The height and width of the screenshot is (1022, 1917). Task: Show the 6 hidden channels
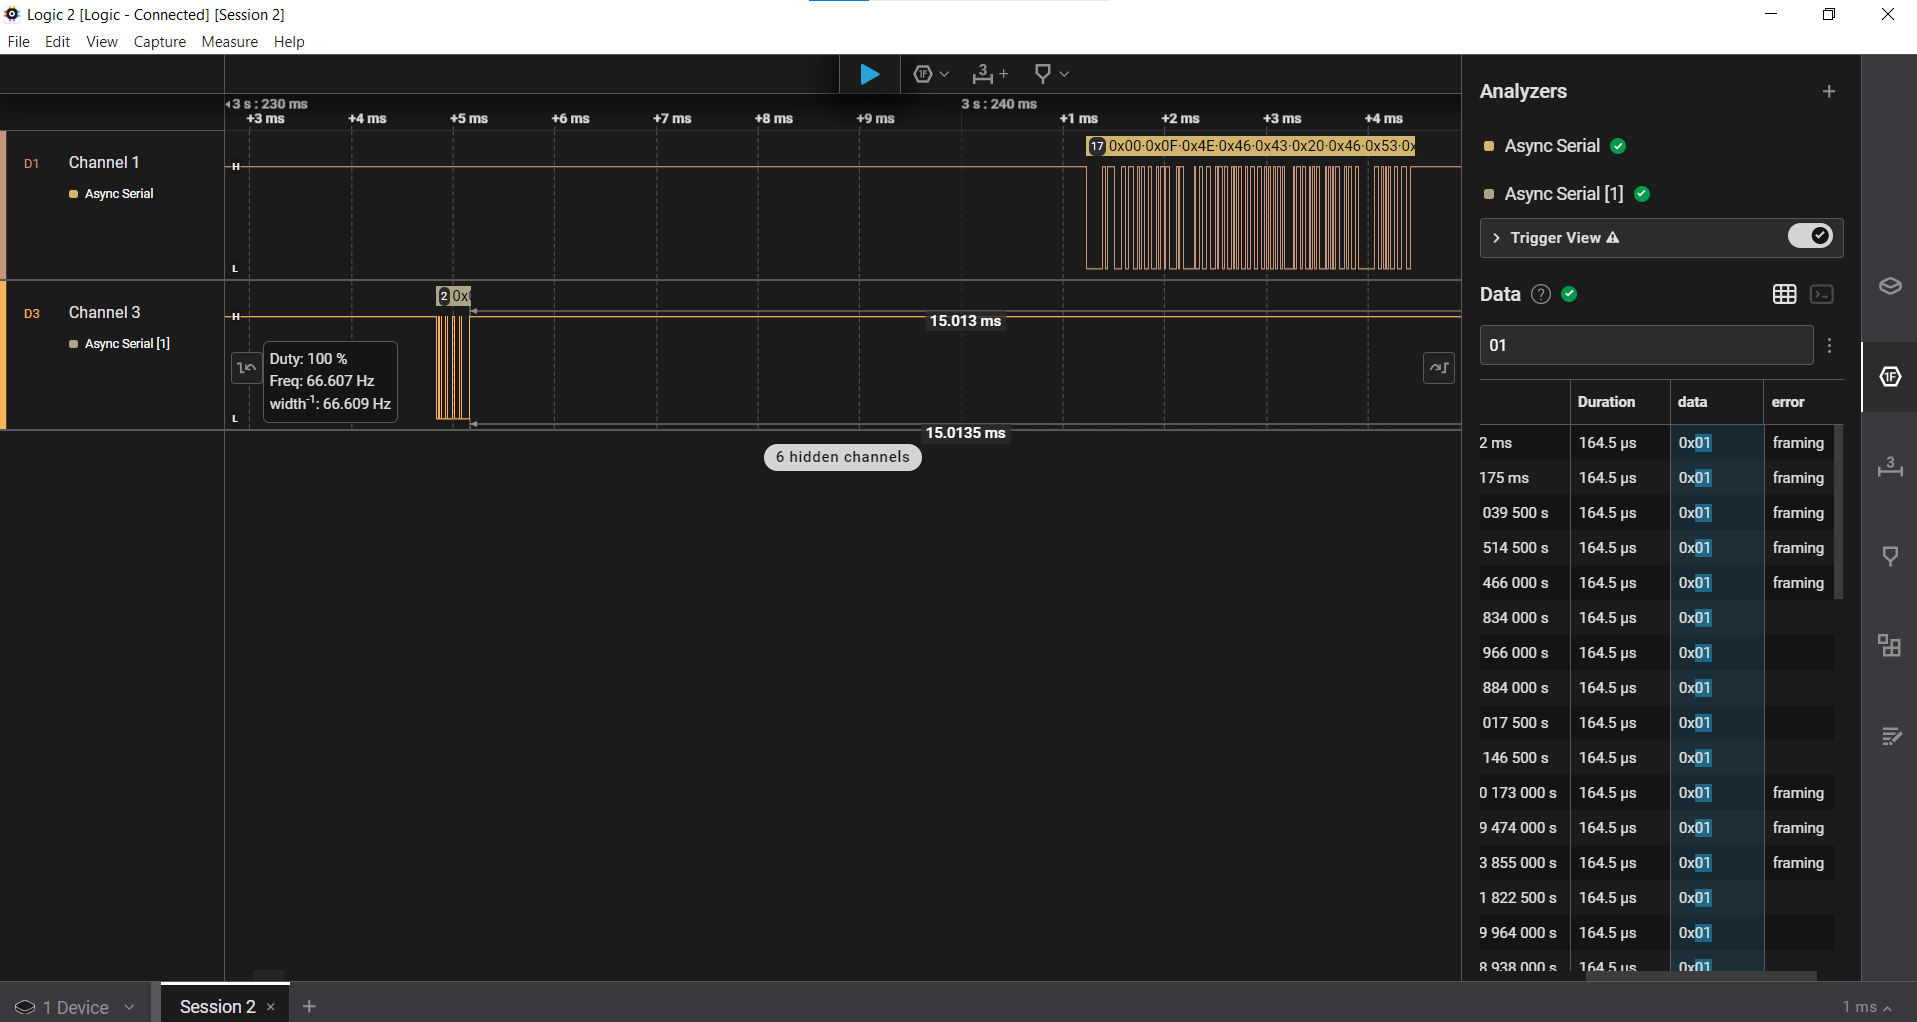842,457
